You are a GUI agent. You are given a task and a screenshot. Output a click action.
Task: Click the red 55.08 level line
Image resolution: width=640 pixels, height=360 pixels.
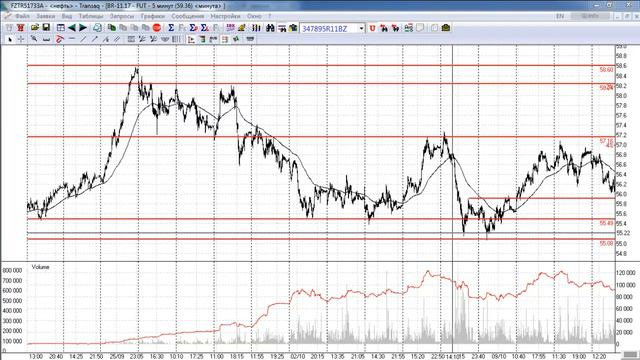pos(321,239)
